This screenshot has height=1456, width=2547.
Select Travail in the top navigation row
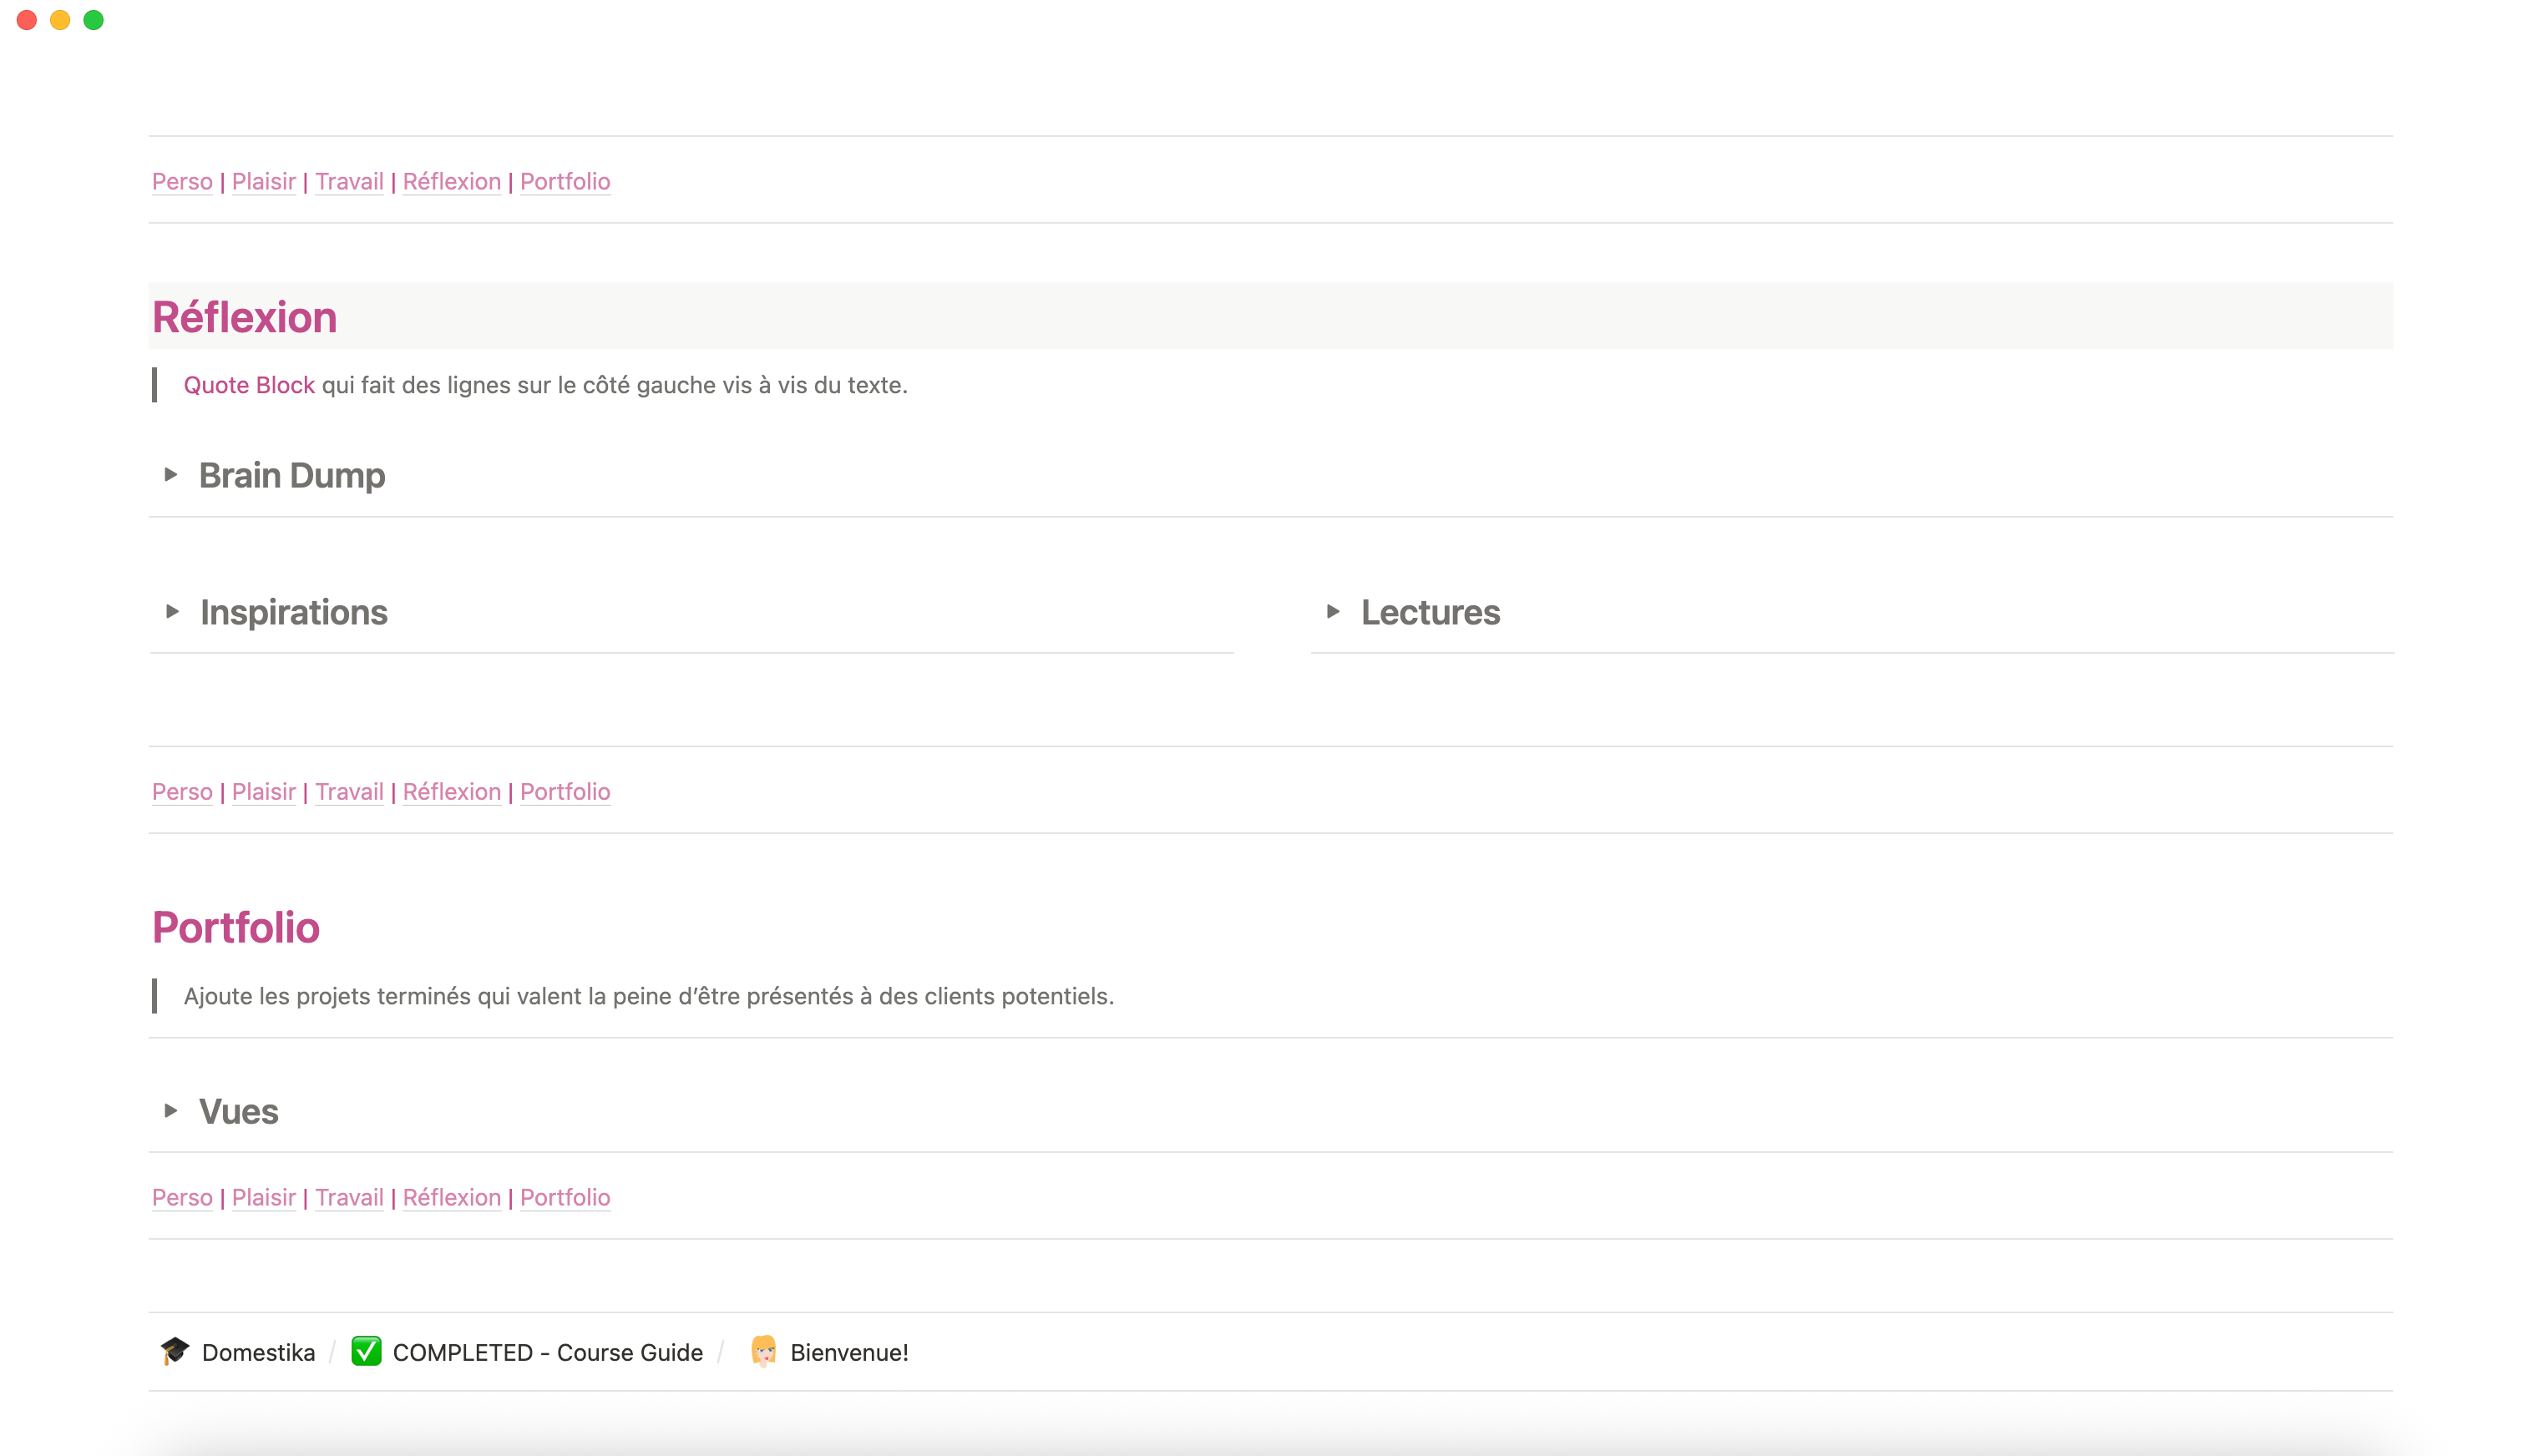[349, 182]
